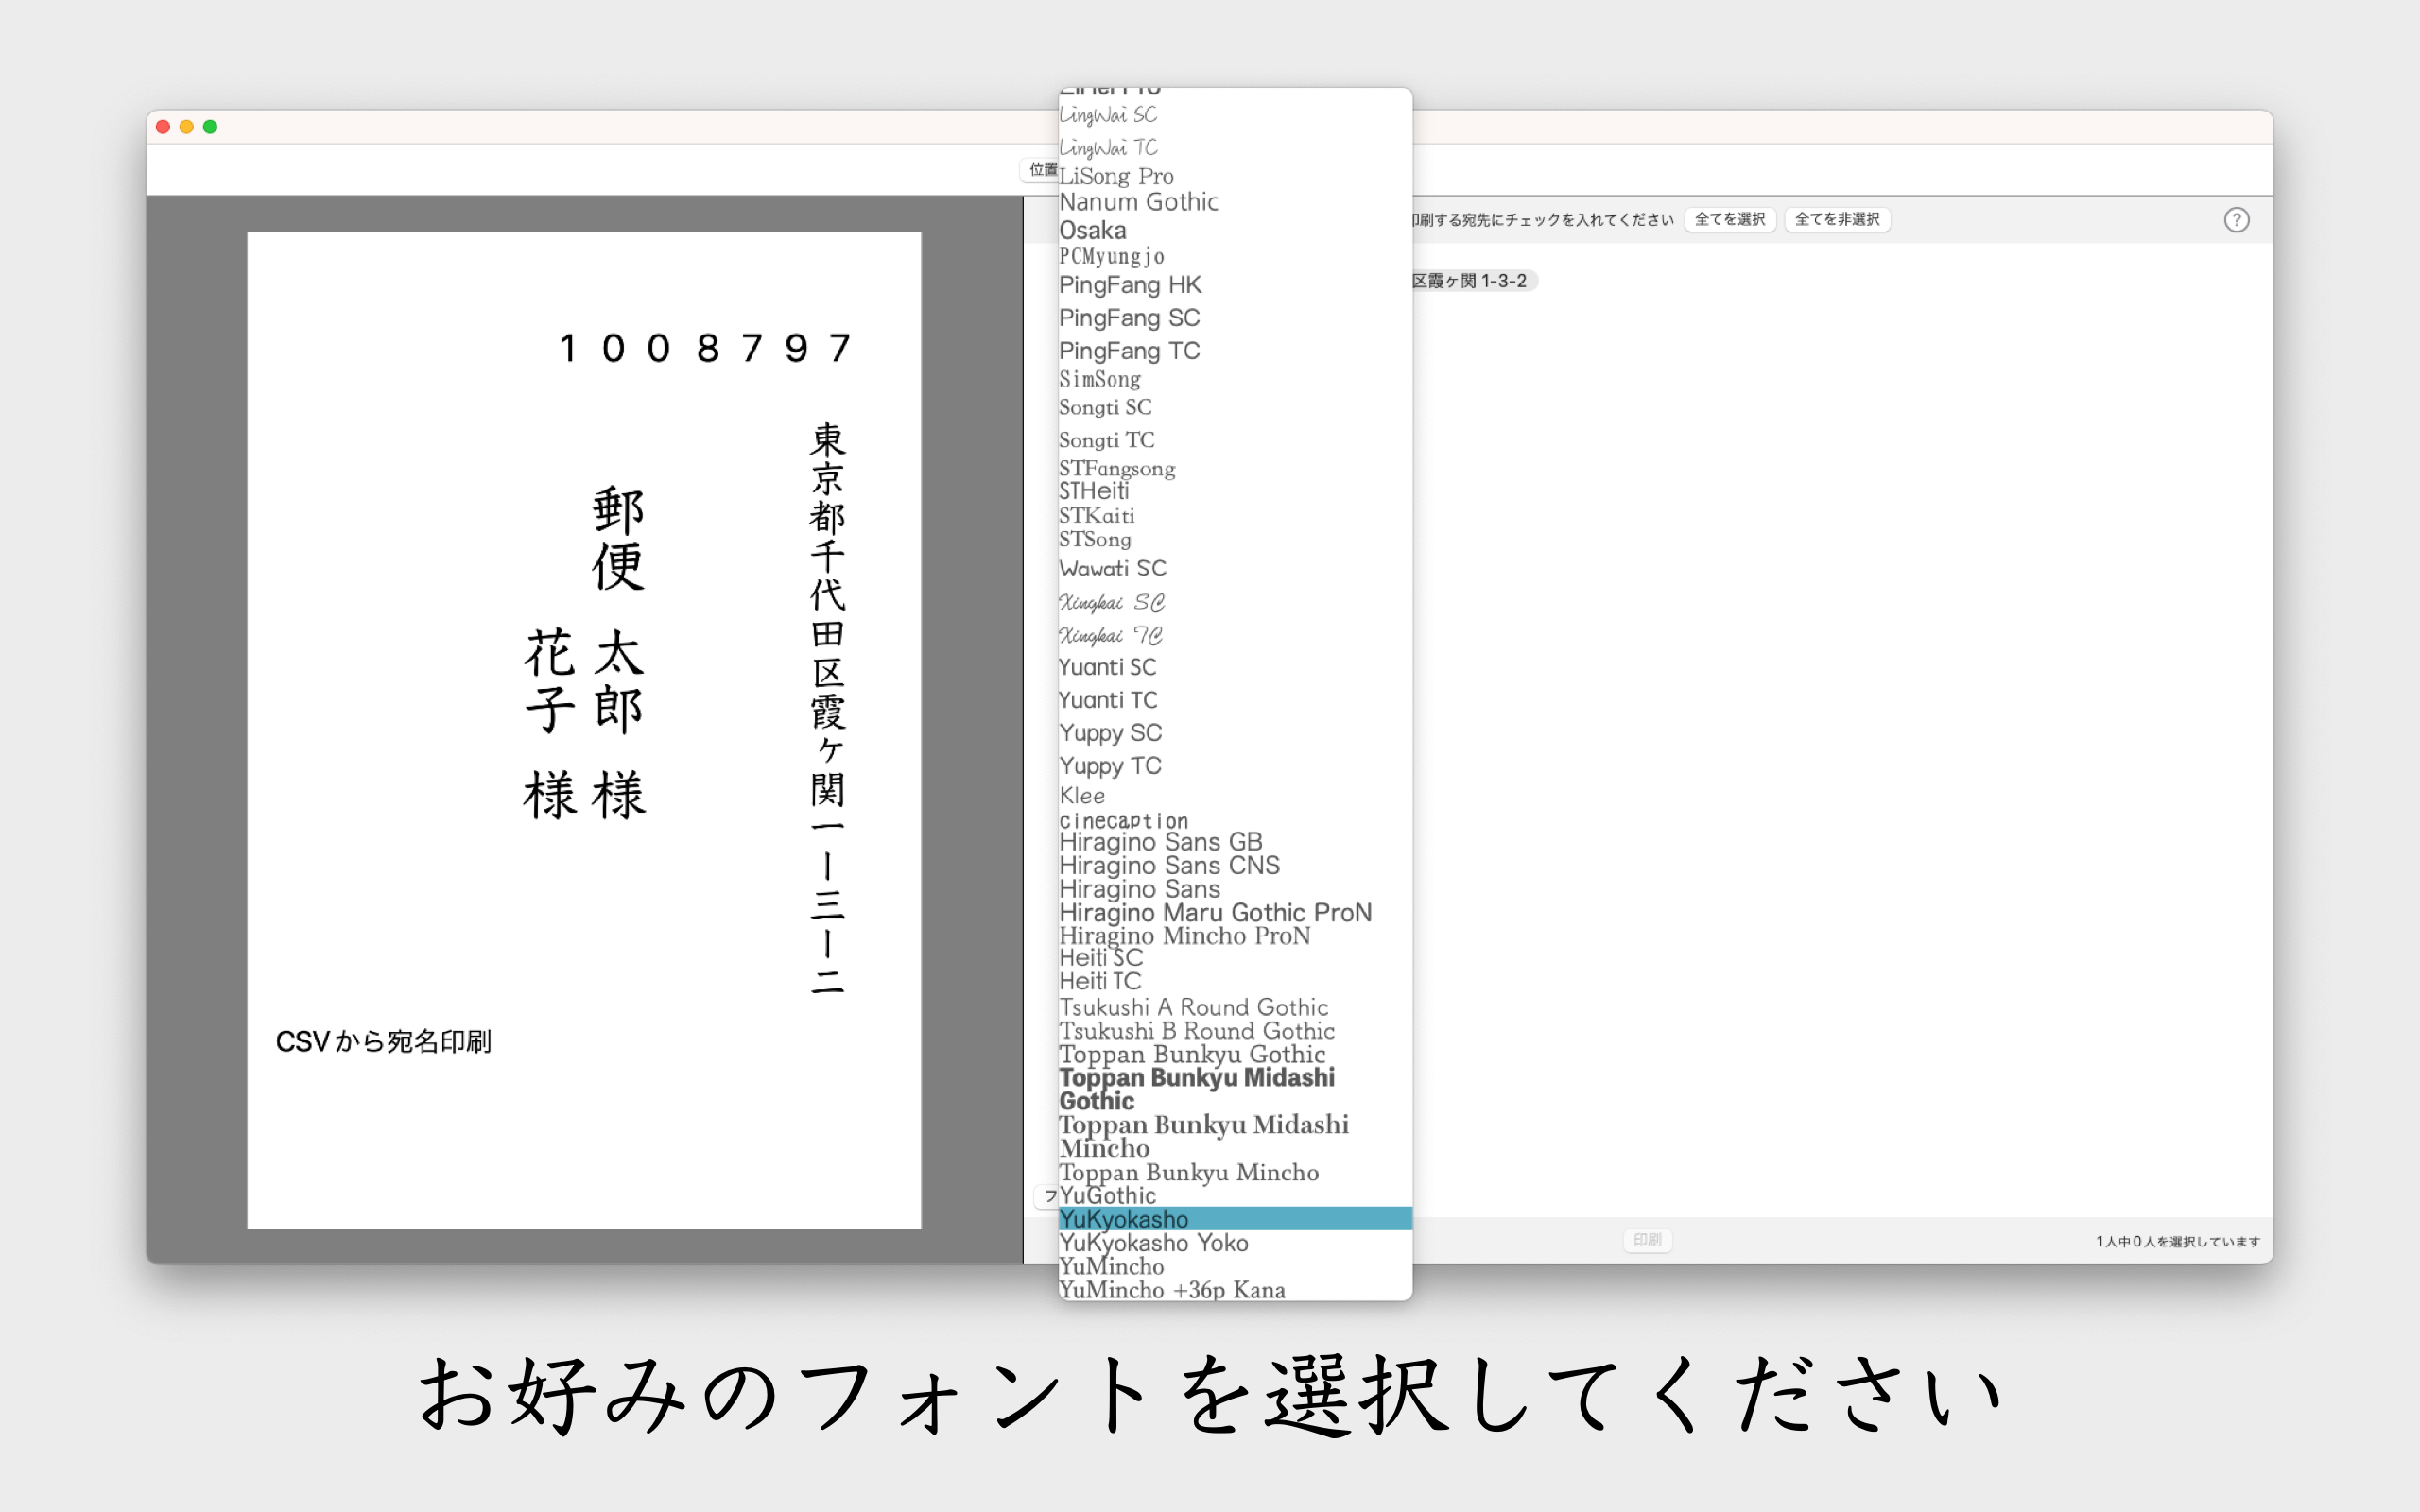Screen dimensions: 2420x1512
Task: Click the green fullscreen window button
Action: [210, 127]
